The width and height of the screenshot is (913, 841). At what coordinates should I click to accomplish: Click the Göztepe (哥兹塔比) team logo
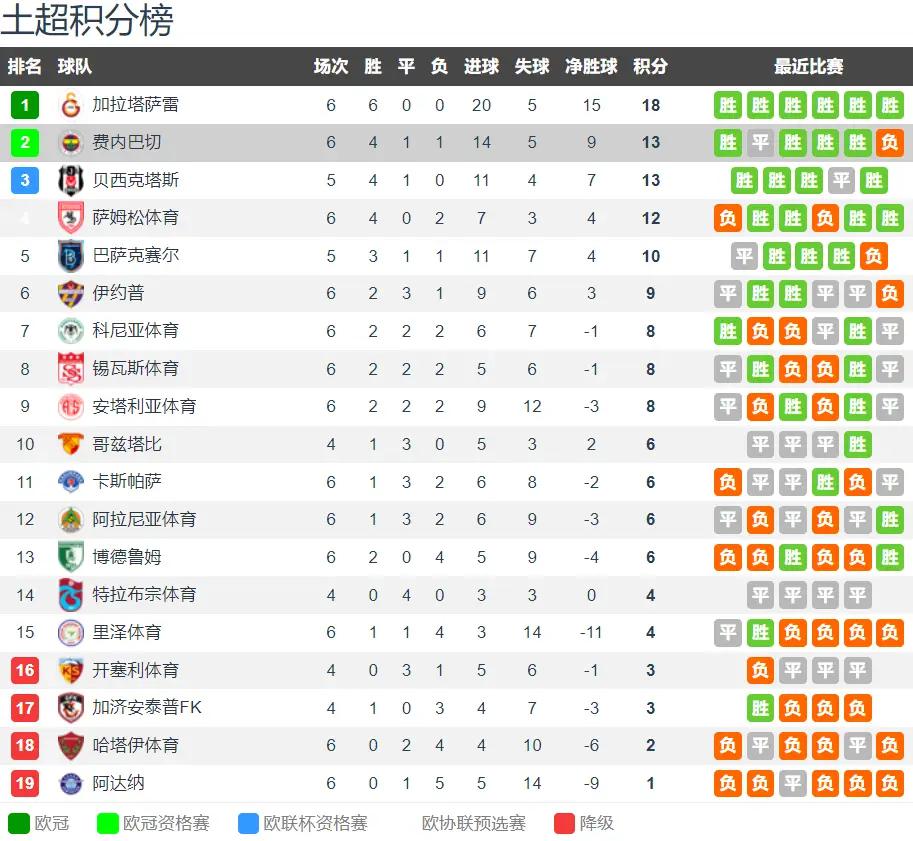click(x=70, y=444)
